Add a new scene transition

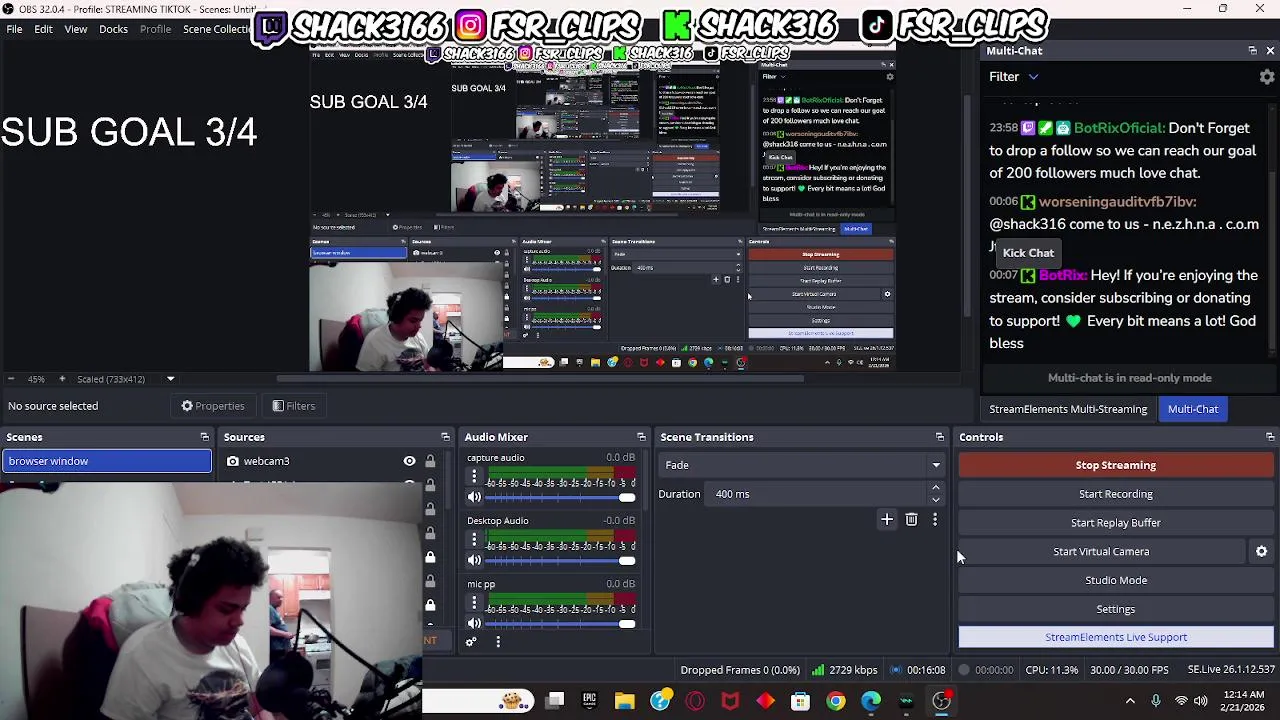(886, 520)
